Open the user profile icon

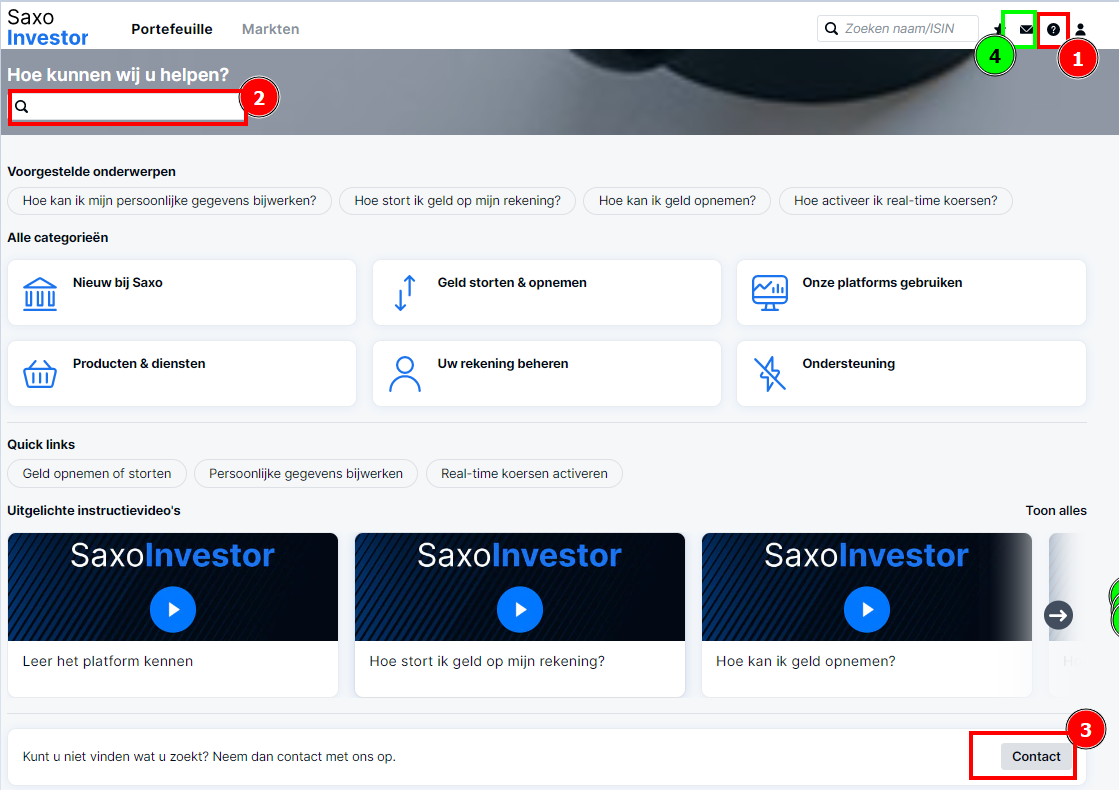coord(1080,29)
